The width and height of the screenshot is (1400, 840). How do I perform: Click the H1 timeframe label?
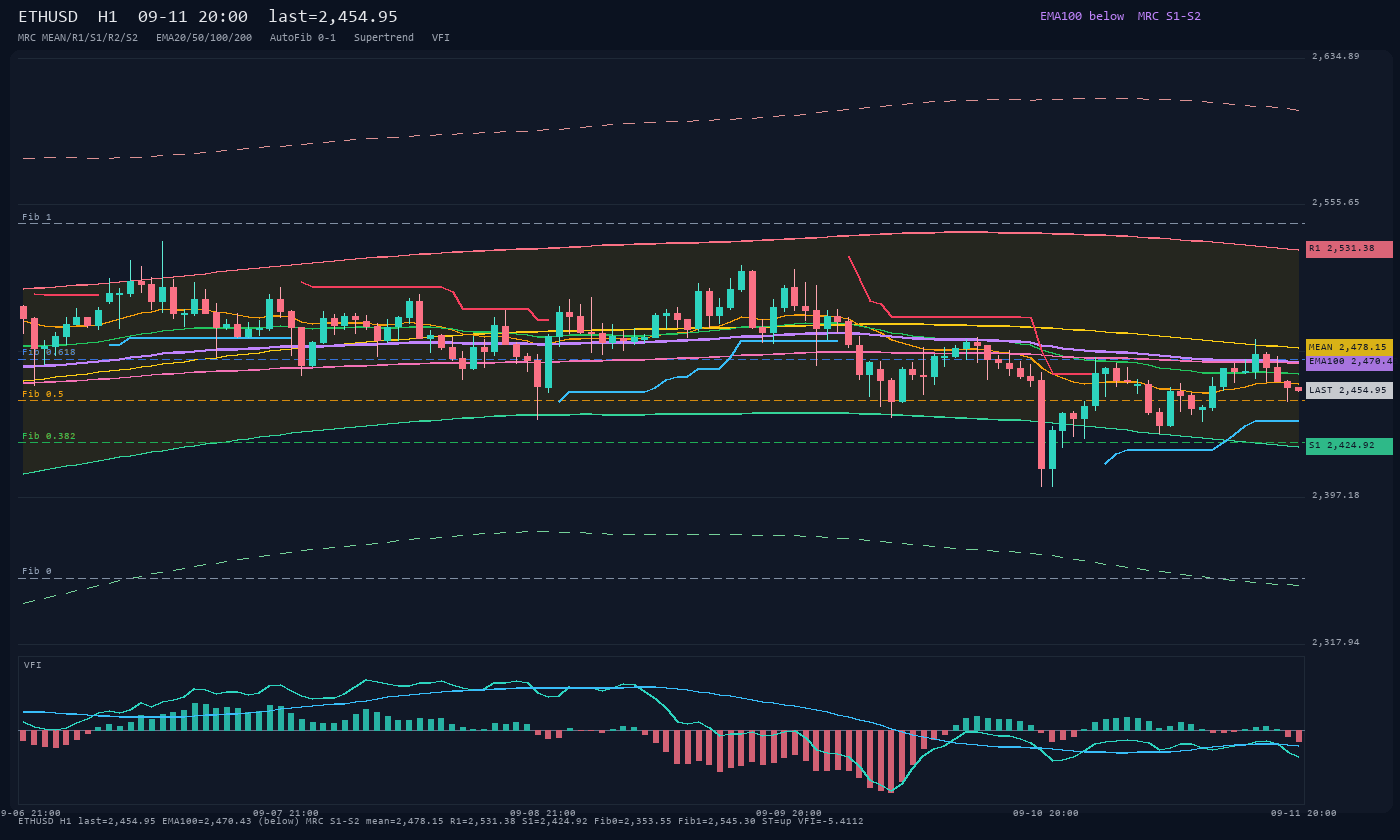click(x=108, y=17)
